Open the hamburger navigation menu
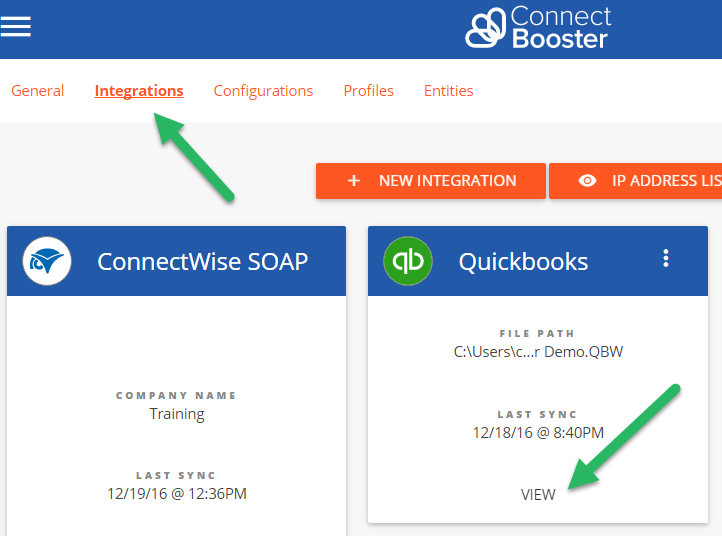The height and width of the screenshot is (536, 722). [x=15, y=26]
